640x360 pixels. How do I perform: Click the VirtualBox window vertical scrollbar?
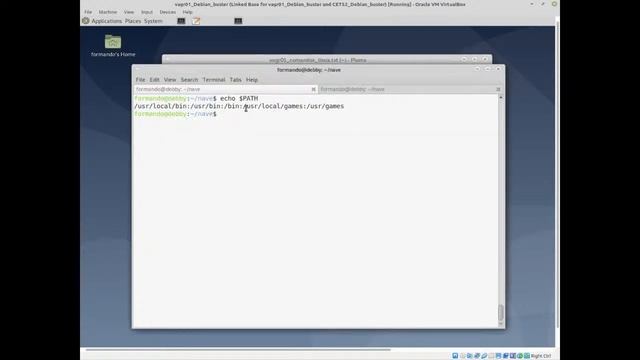[x=558, y=176]
